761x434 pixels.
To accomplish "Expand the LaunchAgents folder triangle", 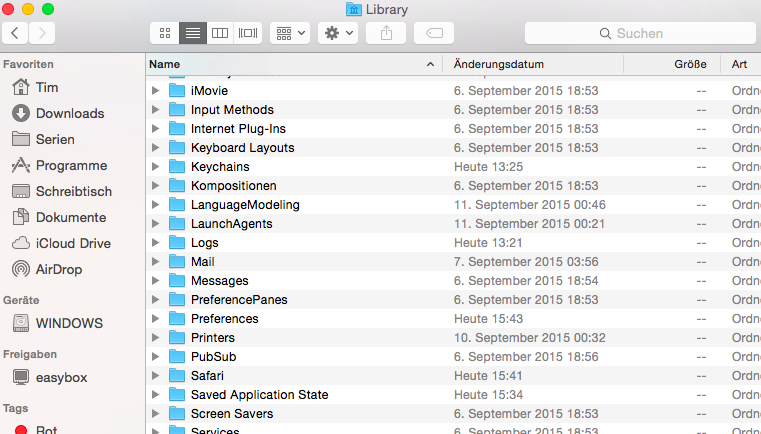I will click(155, 224).
